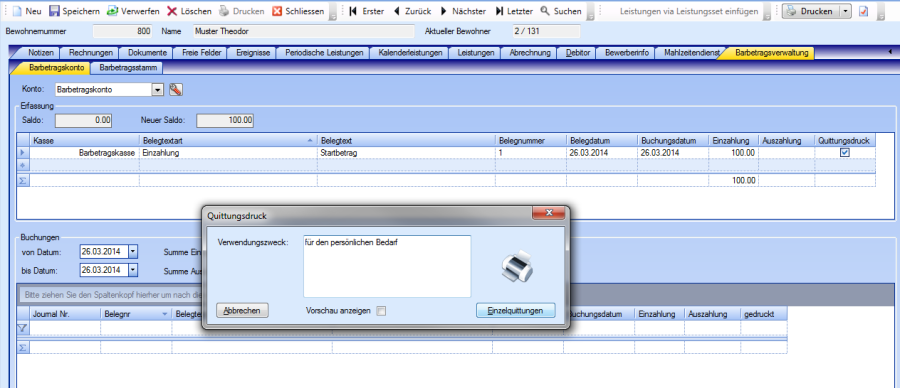Click the tab scroll arrow at far right
Viewport: 900px width, 388px height.
pos(890,52)
